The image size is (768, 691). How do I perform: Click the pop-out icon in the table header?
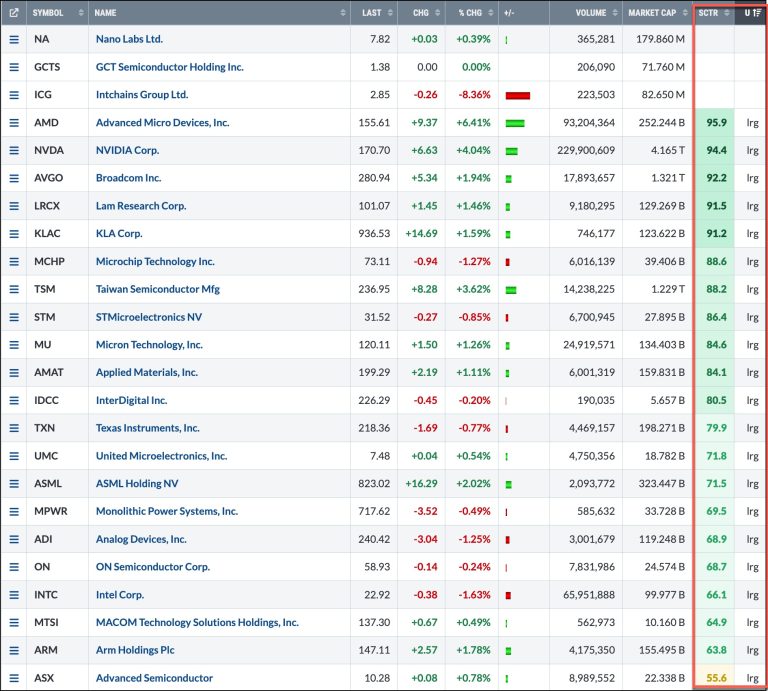click(x=14, y=13)
